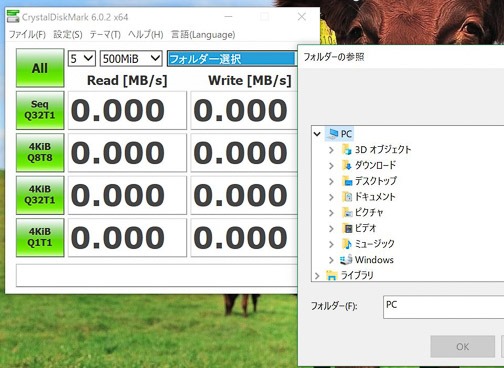This screenshot has height=368, width=504.
Task: Select the Windows drive icon
Action: click(x=346, y=259)
